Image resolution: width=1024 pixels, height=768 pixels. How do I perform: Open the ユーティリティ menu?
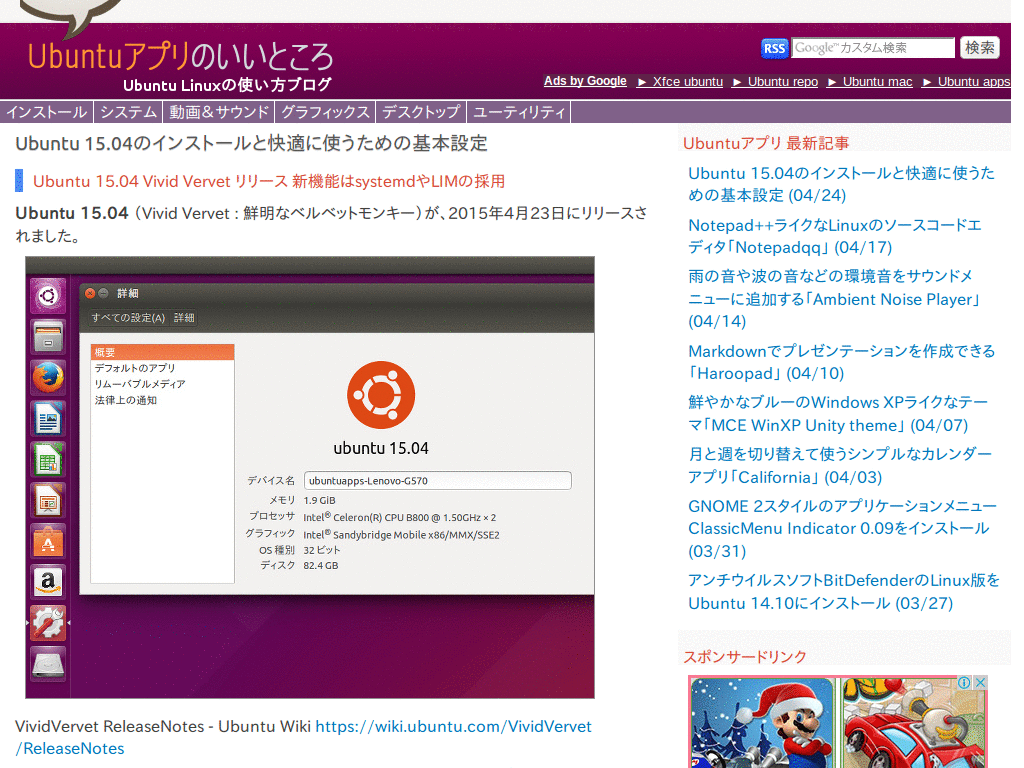pos(519,112)
